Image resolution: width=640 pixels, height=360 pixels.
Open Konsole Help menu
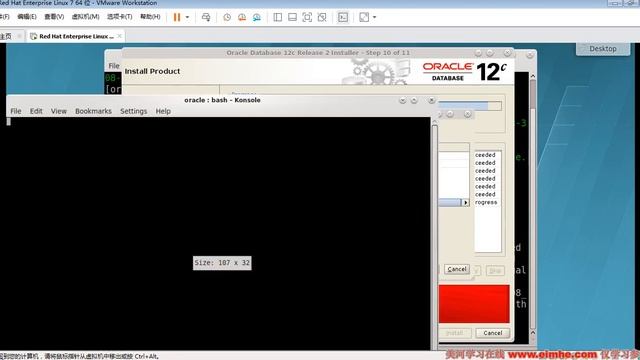coord(163,111)
